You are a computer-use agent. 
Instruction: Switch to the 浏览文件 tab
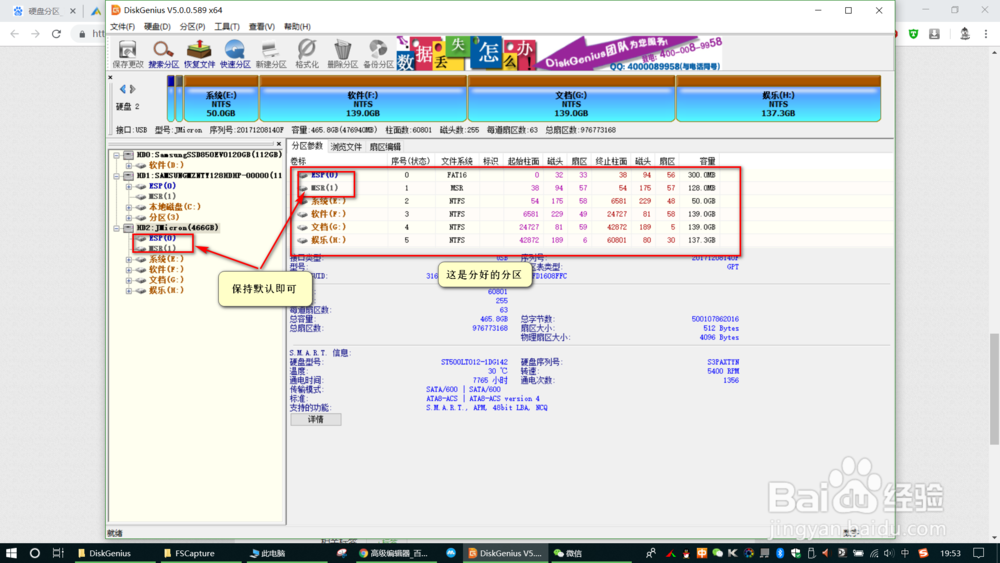click(x=346, y=147)
